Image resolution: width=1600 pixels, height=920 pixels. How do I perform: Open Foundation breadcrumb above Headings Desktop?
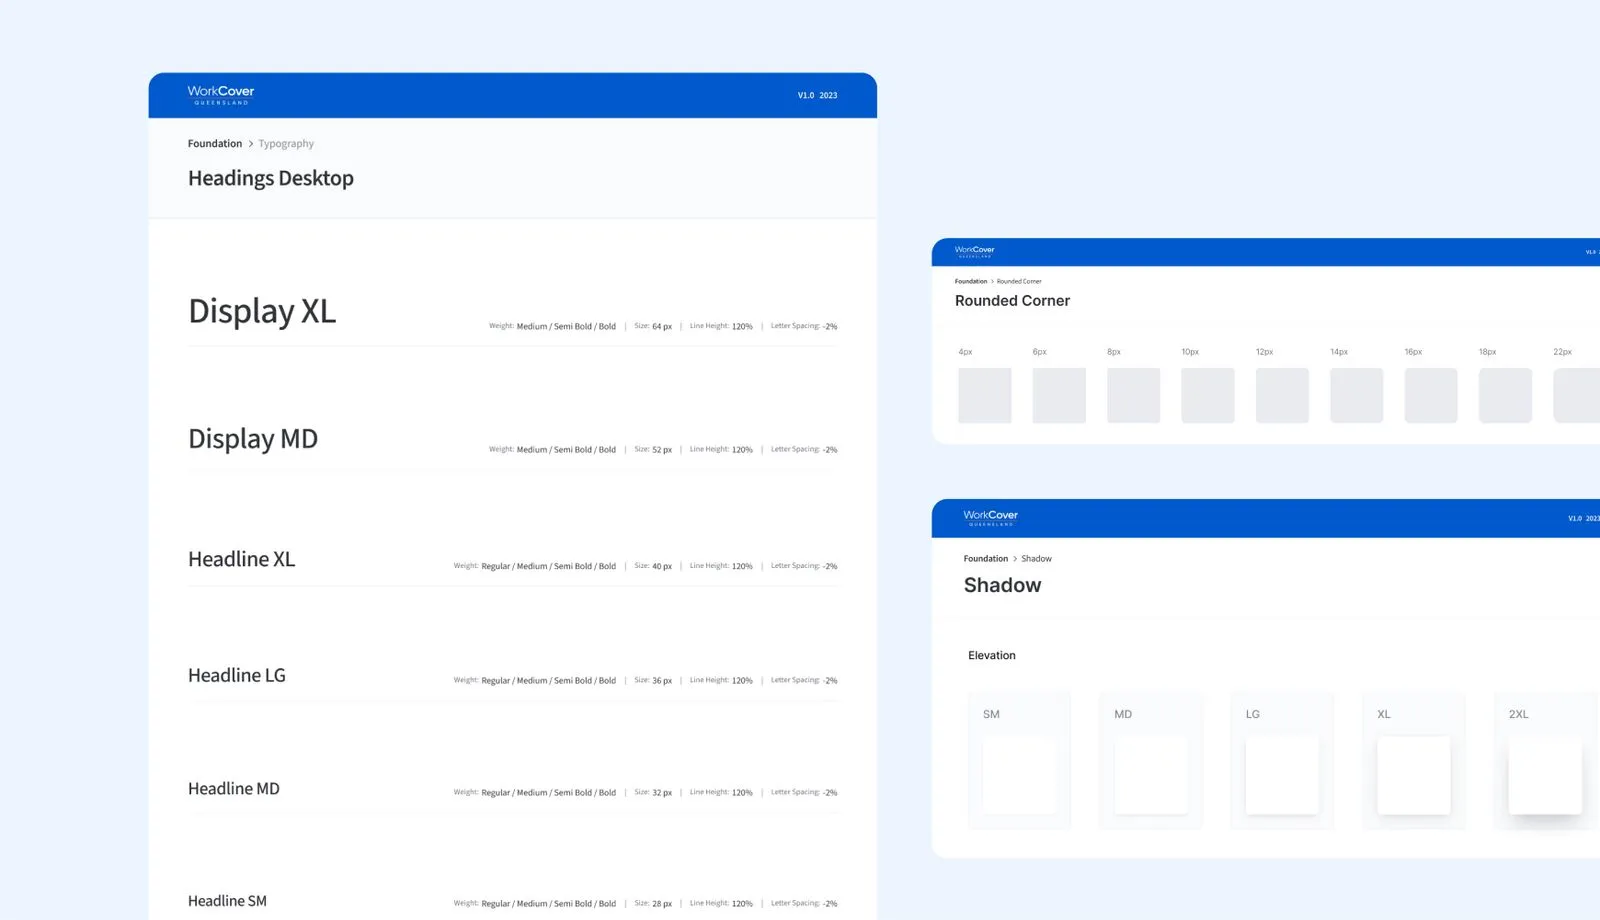tap(215, 144)
